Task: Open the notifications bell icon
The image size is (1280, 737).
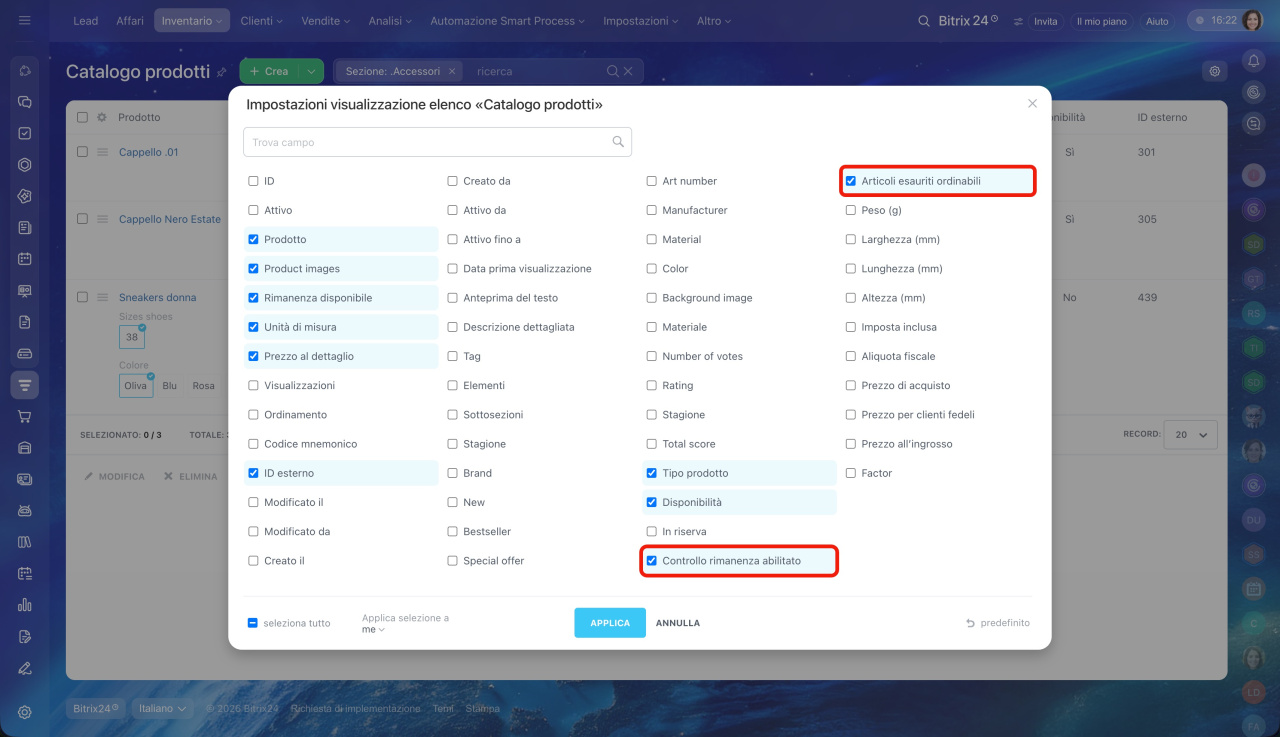Action: 1253,61
